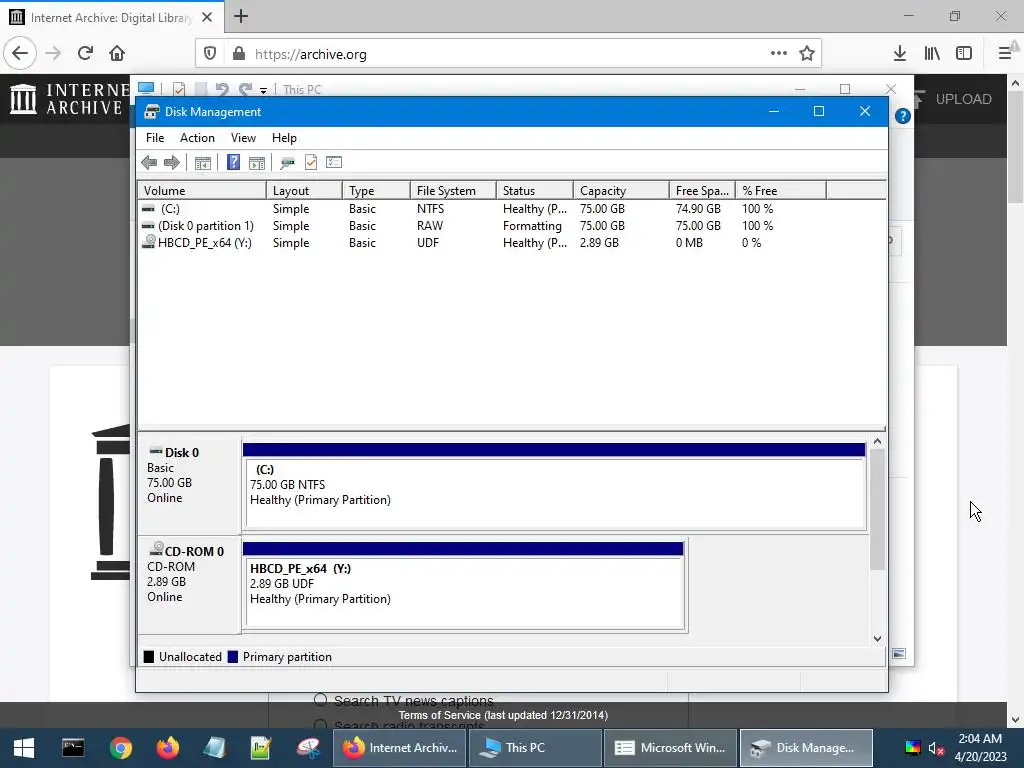Bookmark this page with the star icon
Viewport: 1024px width, 768px height.
pyautogui.click(x=807, y=54)
